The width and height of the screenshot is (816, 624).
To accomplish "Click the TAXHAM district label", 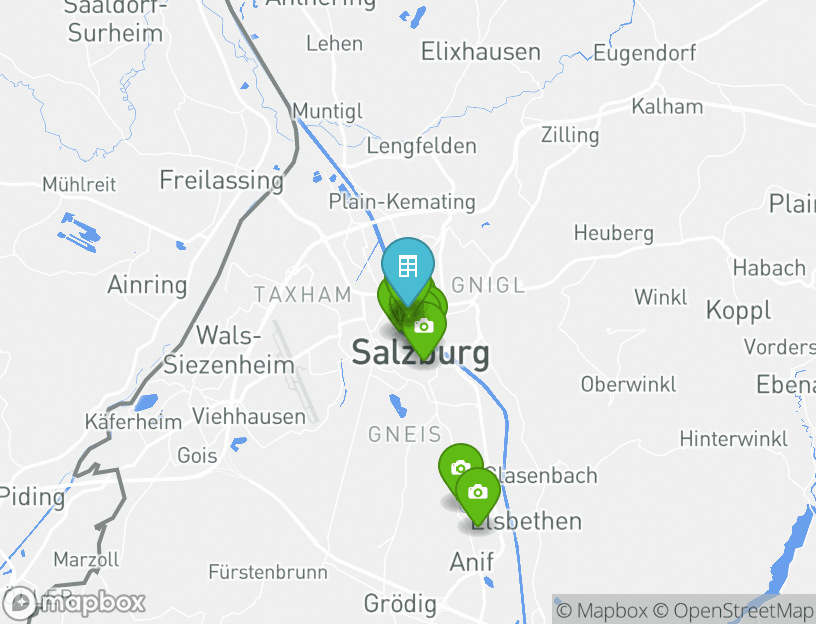I will pyautogui.click(x=303, y=295).
